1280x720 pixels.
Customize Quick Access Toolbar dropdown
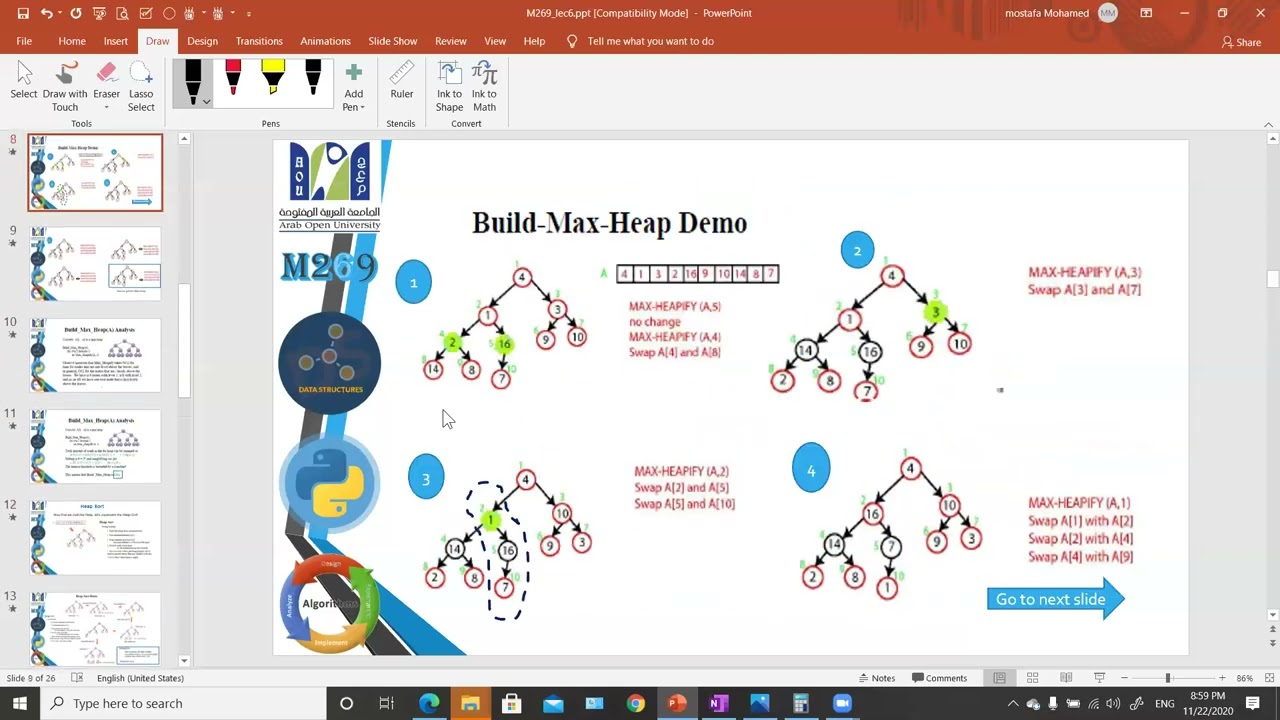pos(248,14)
